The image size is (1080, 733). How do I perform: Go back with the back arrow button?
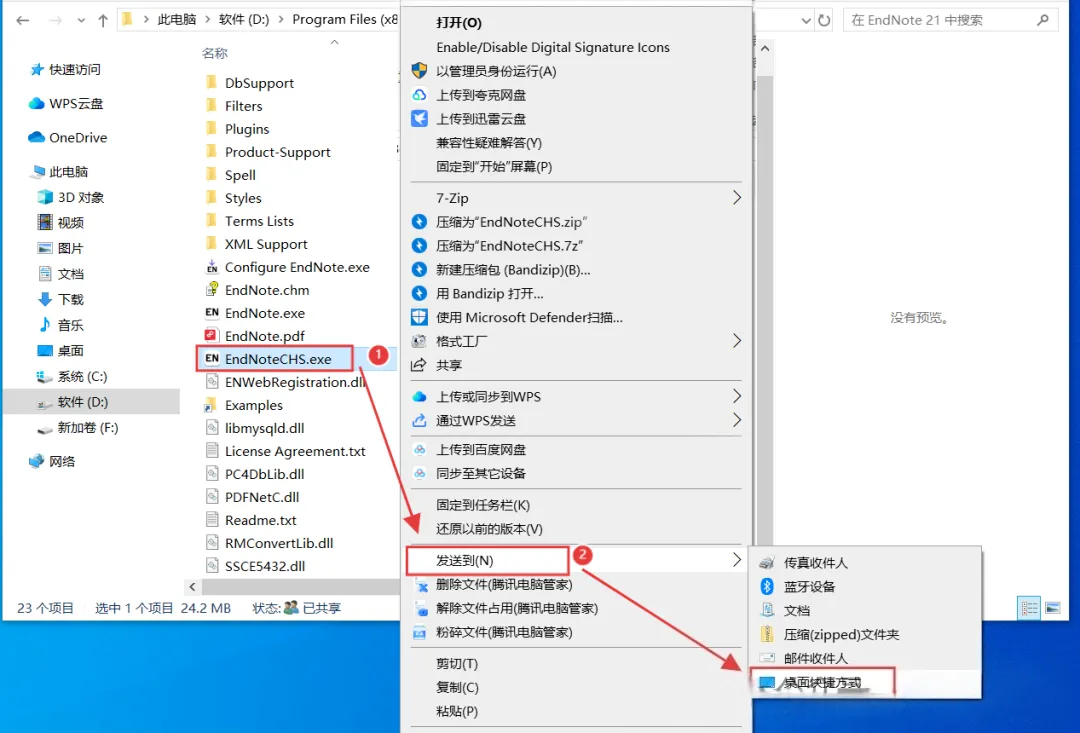point(23,21)
